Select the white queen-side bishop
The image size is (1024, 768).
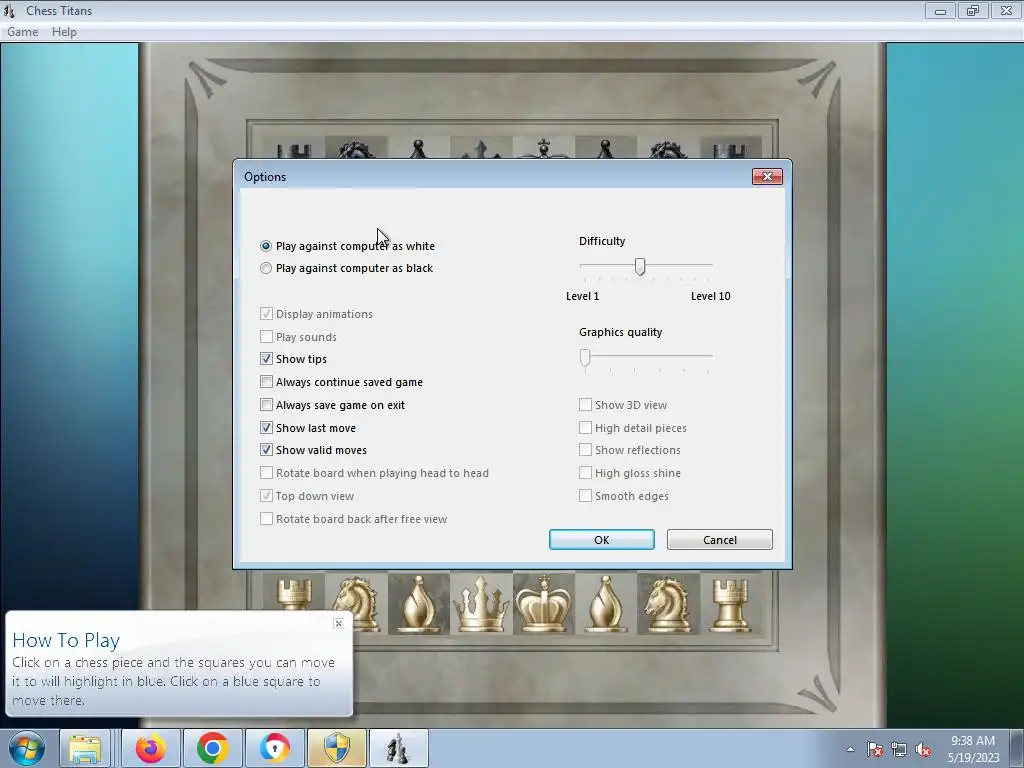418,604
